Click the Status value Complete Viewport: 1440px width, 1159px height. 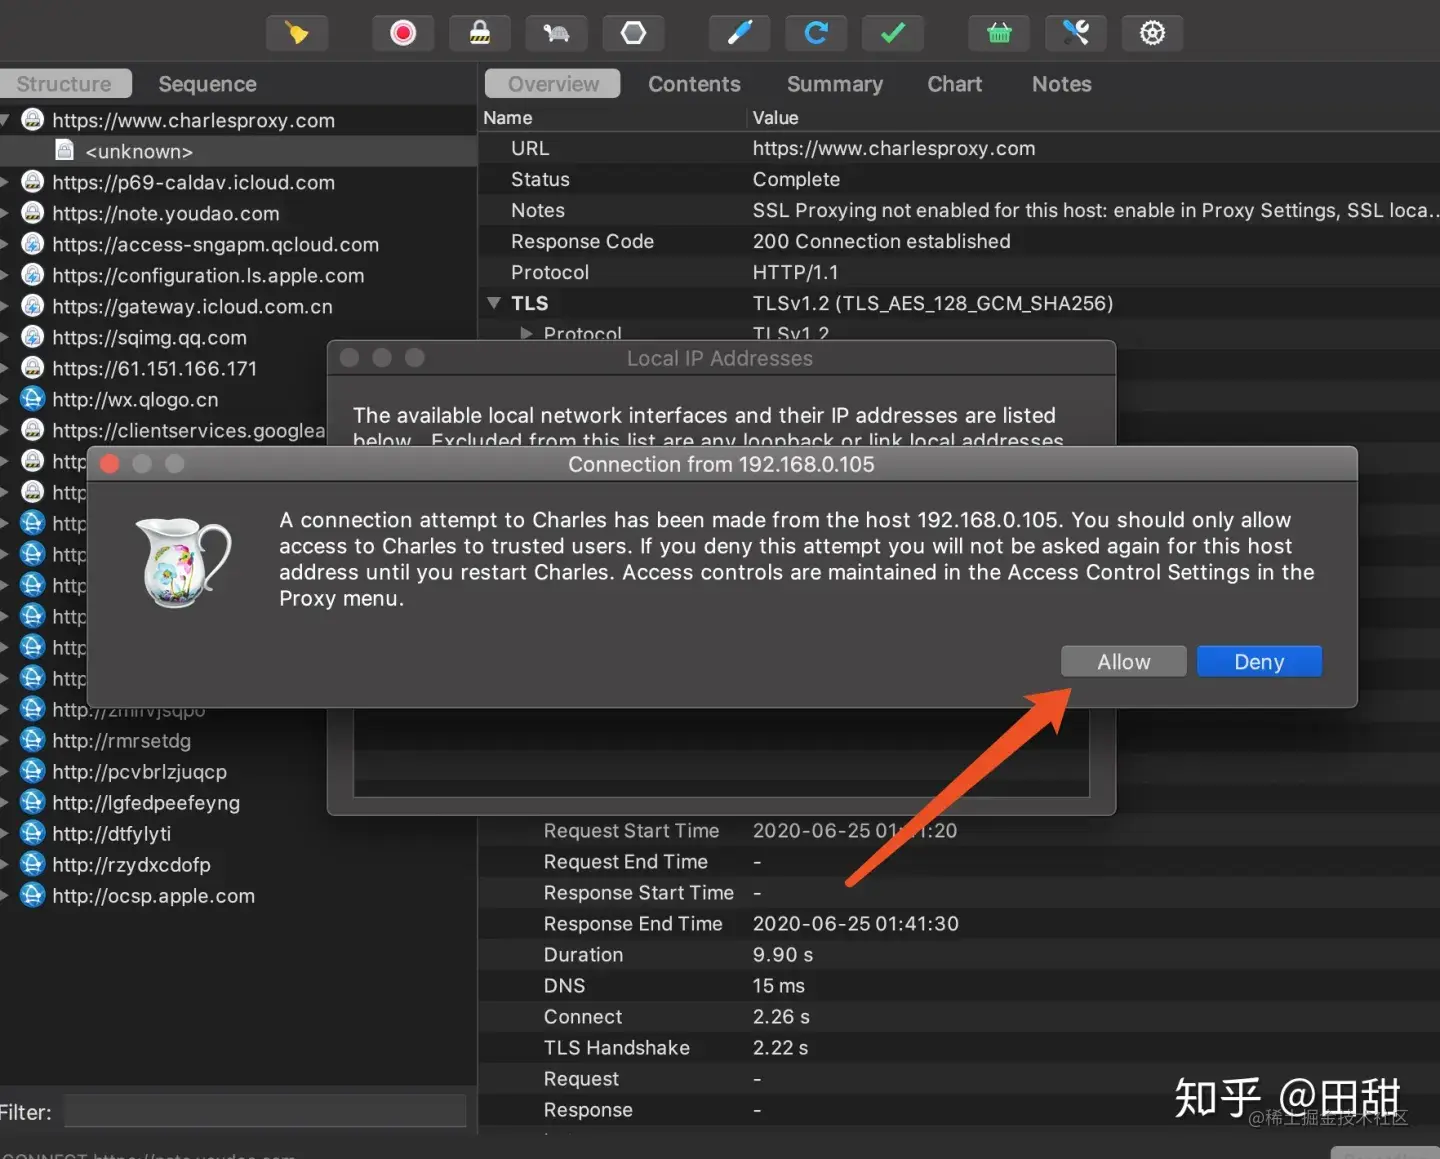pyautogui.click(x=796, y=180)
